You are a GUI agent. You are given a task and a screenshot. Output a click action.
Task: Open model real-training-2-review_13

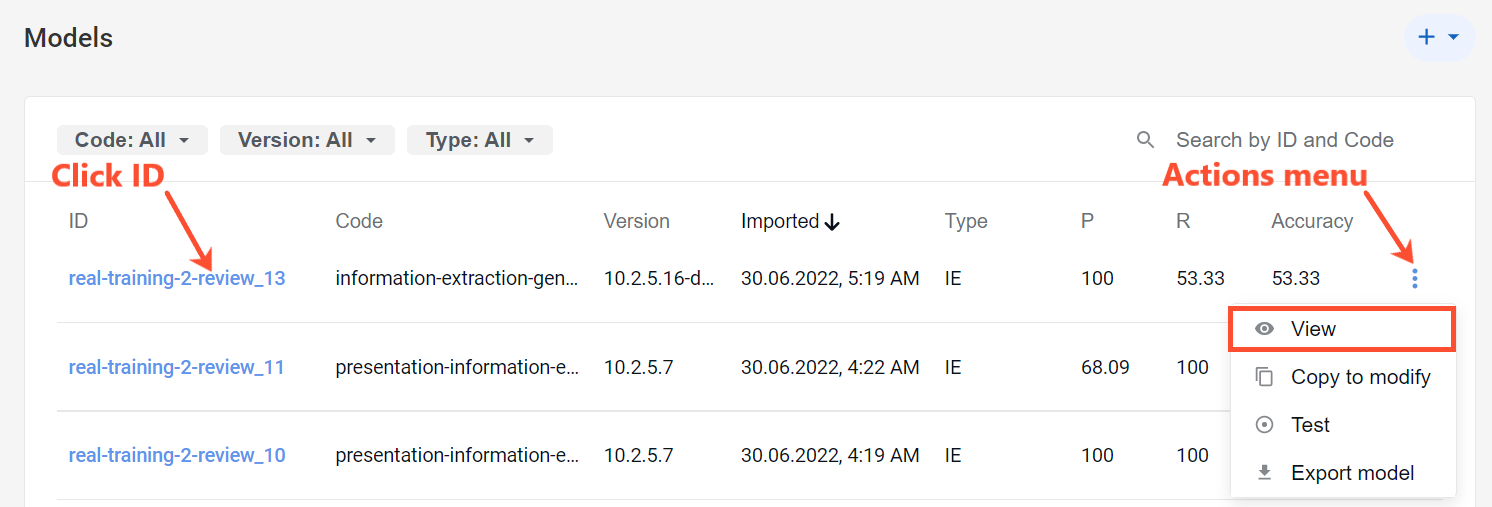[177, 278]
